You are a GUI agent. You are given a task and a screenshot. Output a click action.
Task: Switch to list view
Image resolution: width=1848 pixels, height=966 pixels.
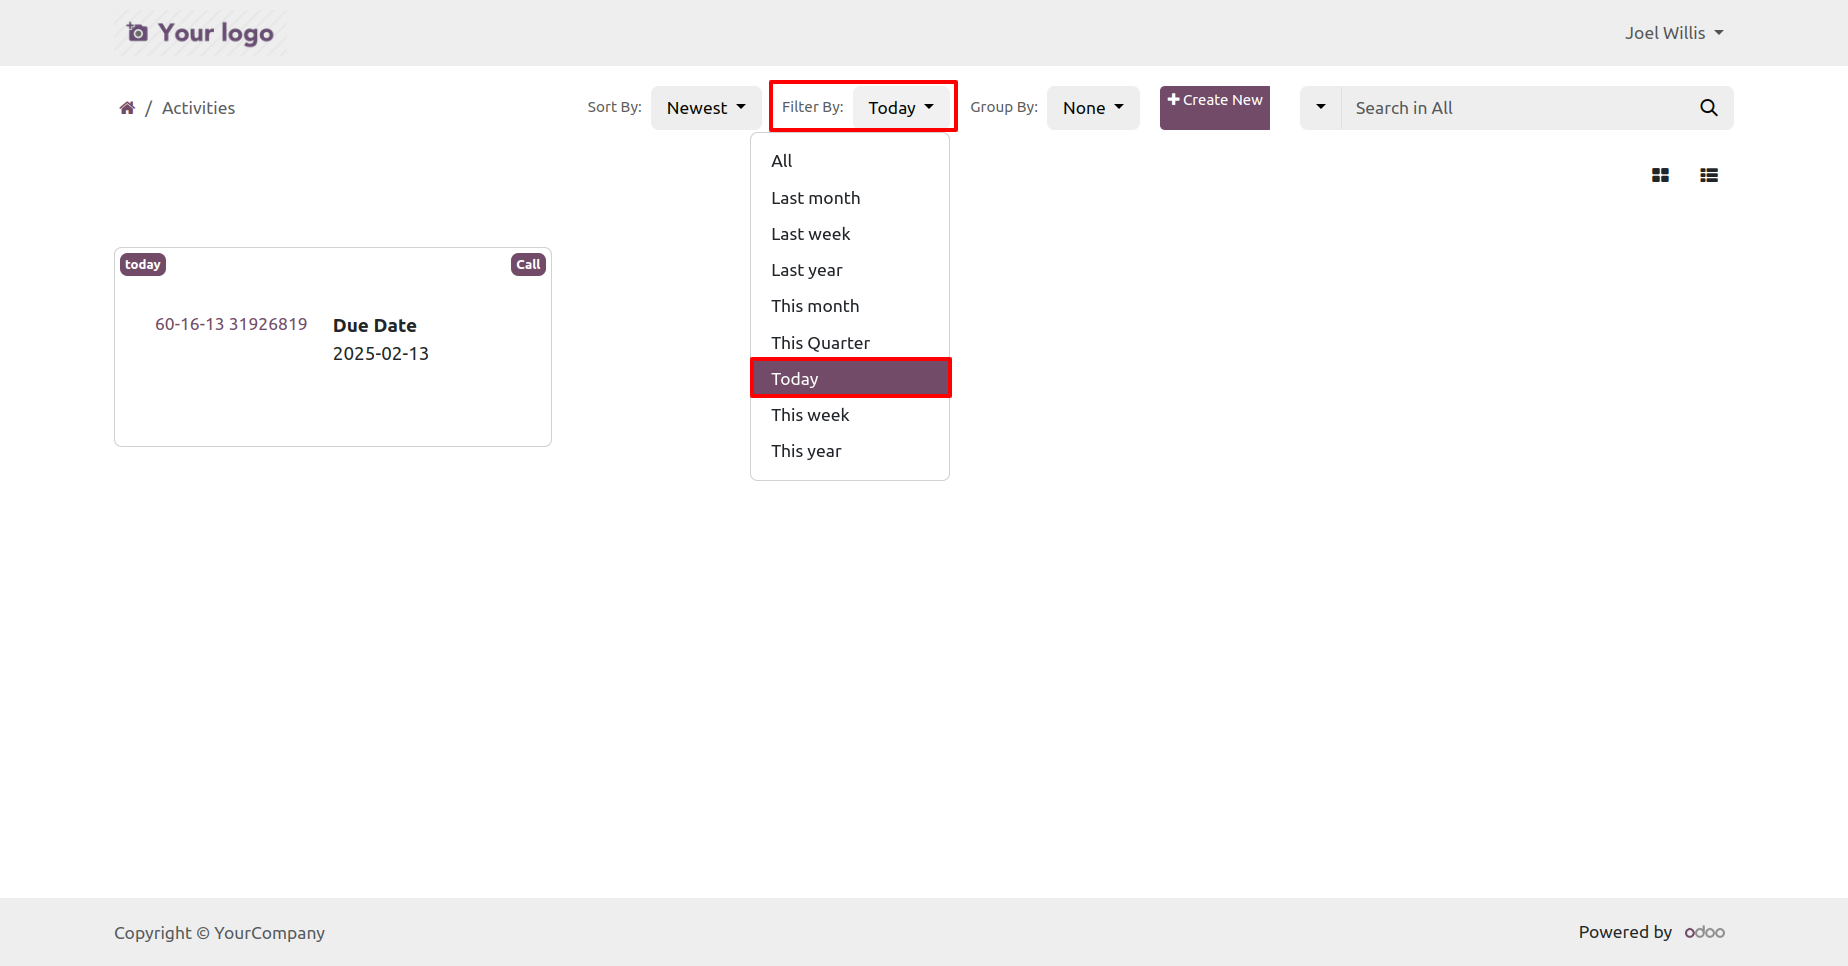[x=1708, y=175]
